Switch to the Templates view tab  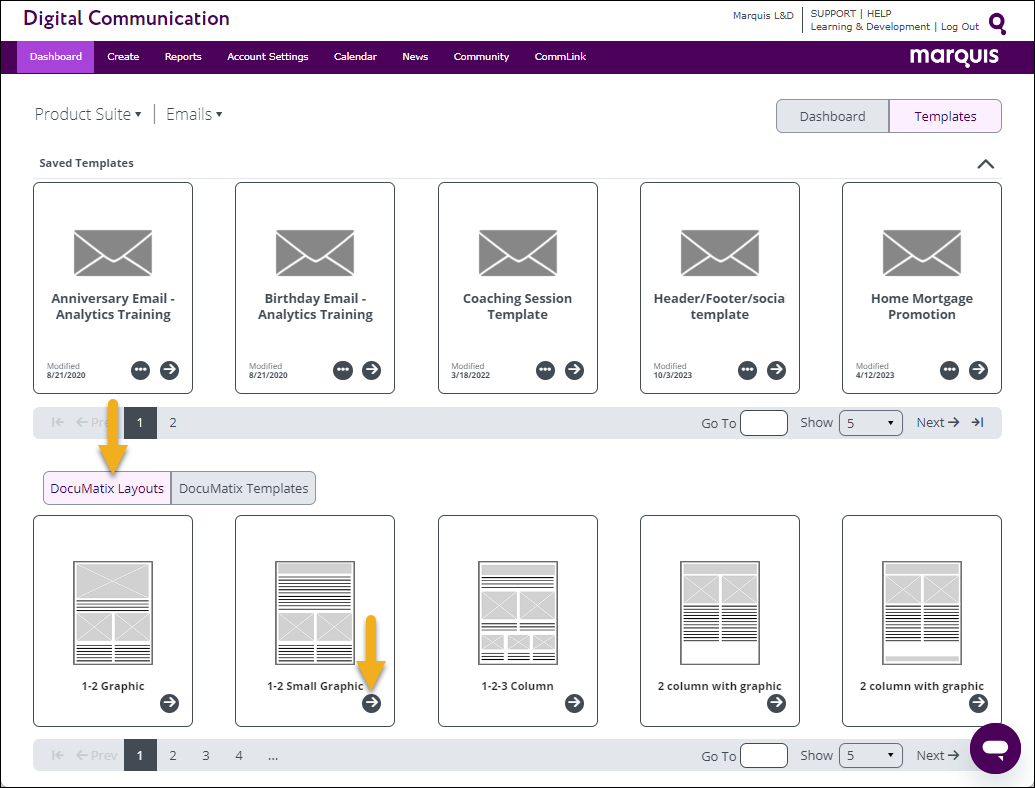coord(945,116)
